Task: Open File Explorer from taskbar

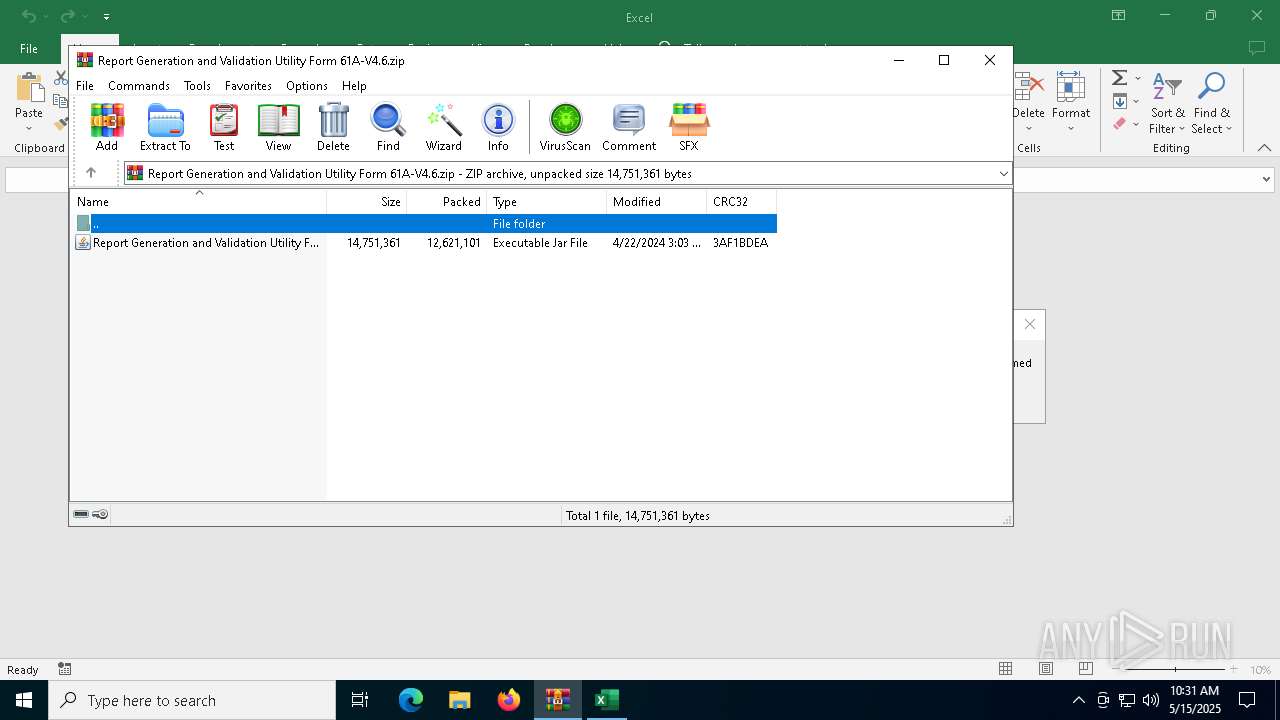Action: pos(459,700)
